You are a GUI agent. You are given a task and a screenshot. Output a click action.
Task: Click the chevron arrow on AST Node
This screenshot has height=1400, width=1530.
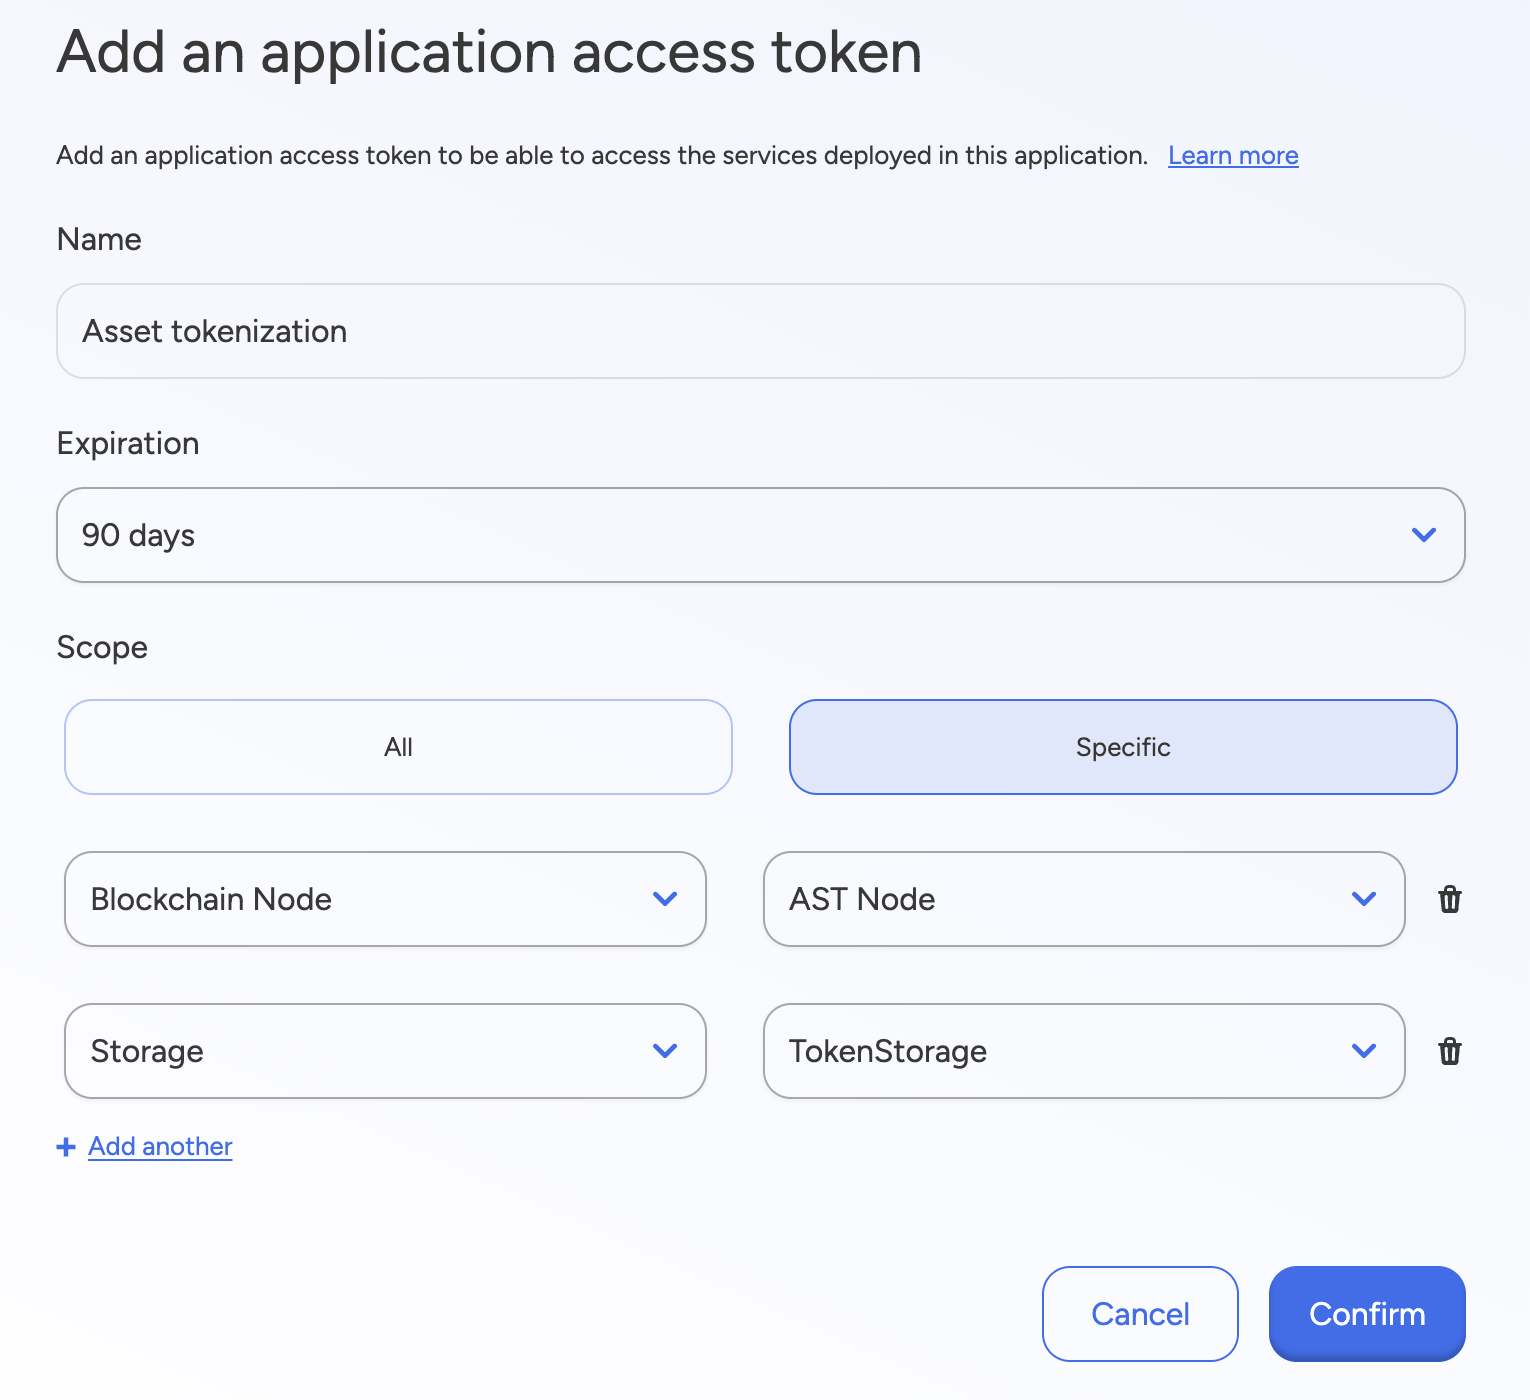1363,899
